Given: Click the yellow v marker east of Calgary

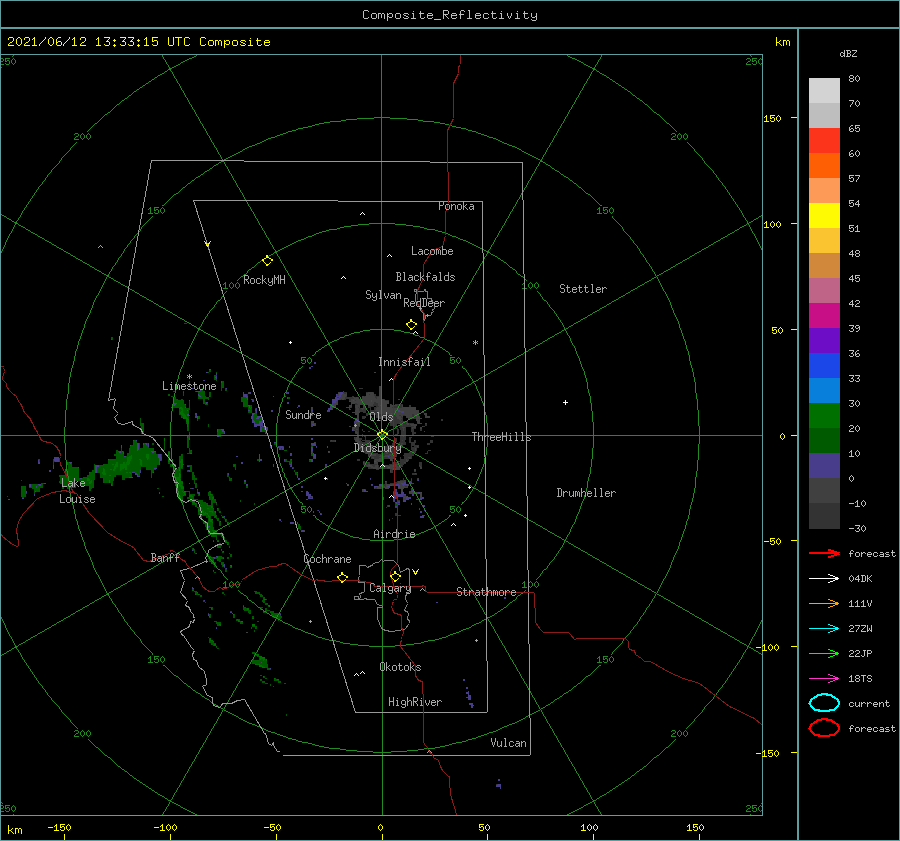Looking at the screenshot, I should coord(416,572).
